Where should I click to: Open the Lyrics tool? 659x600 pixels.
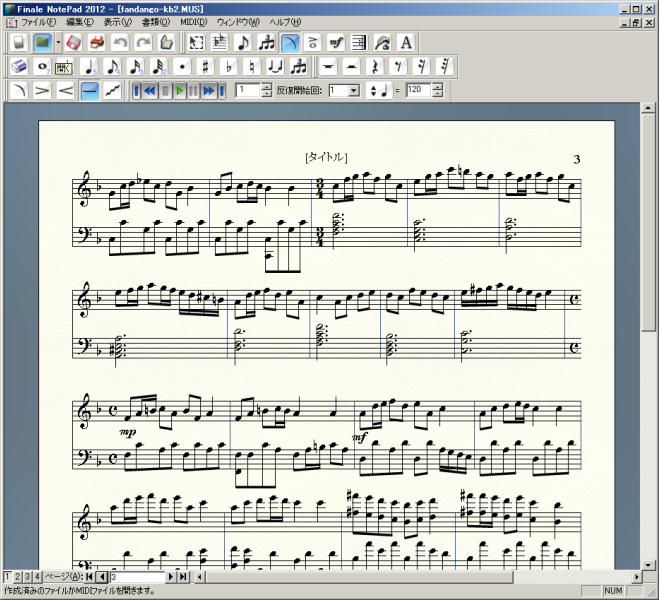coord(383,42)
